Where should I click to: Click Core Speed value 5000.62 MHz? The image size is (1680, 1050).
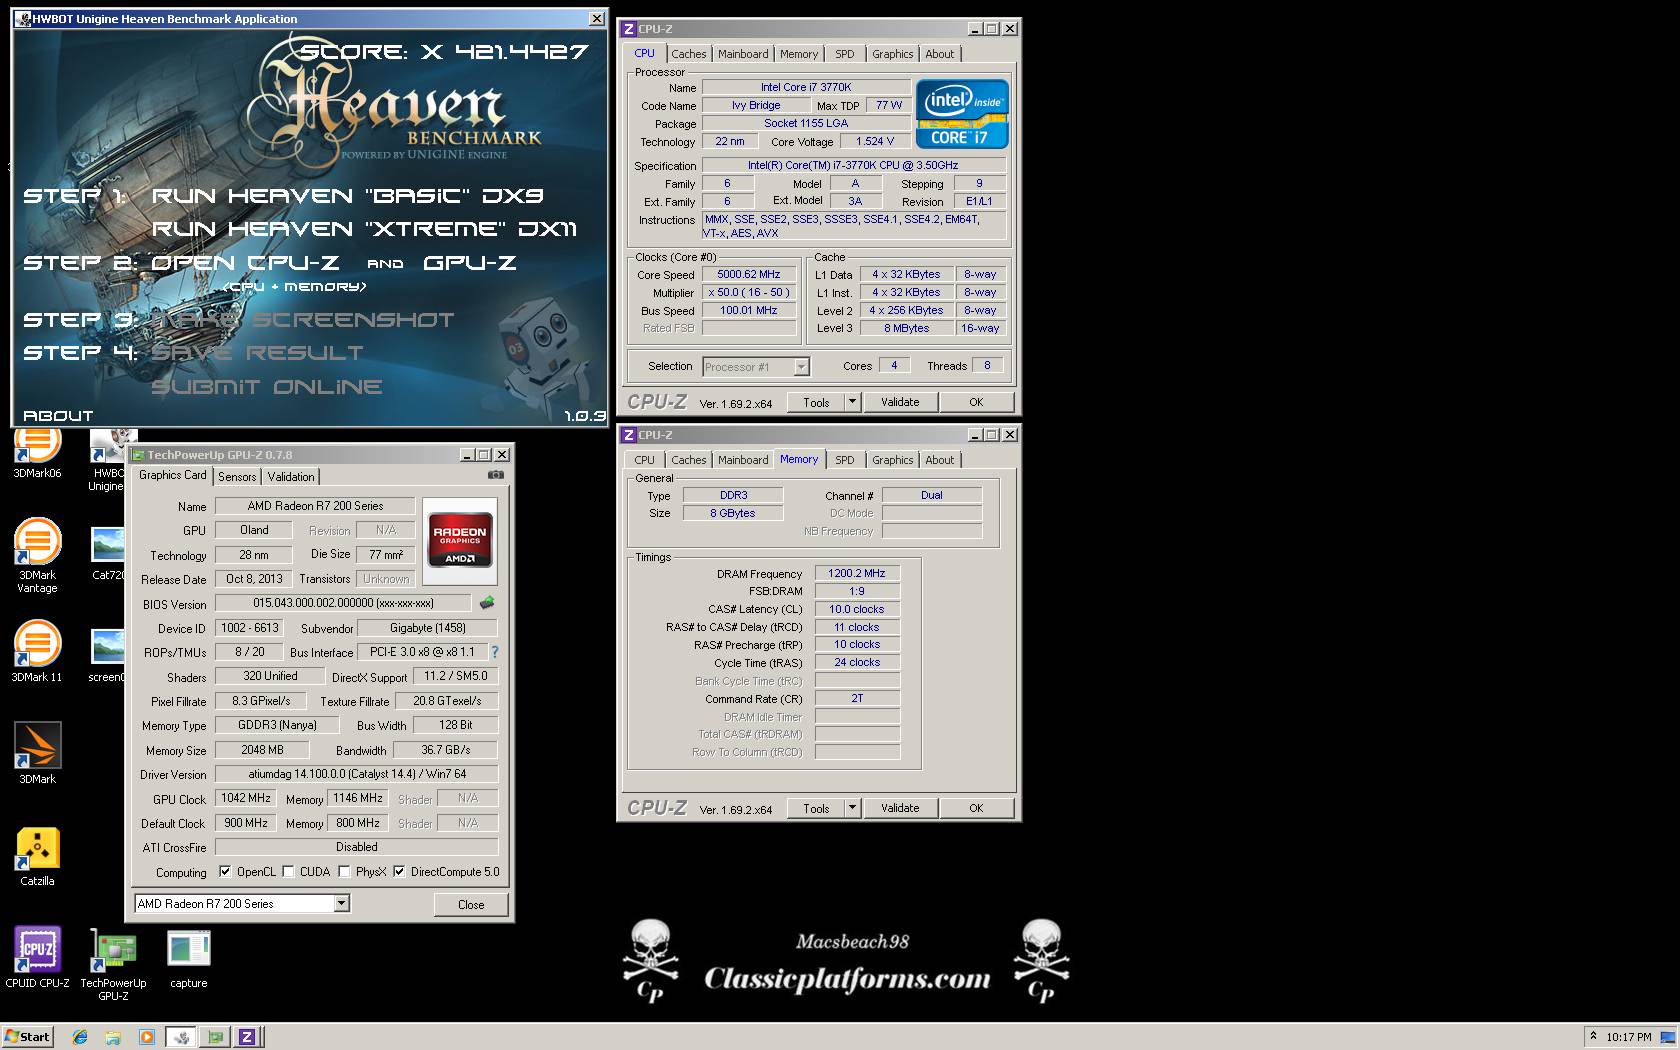pyautogui.click(x=749, y=274)
